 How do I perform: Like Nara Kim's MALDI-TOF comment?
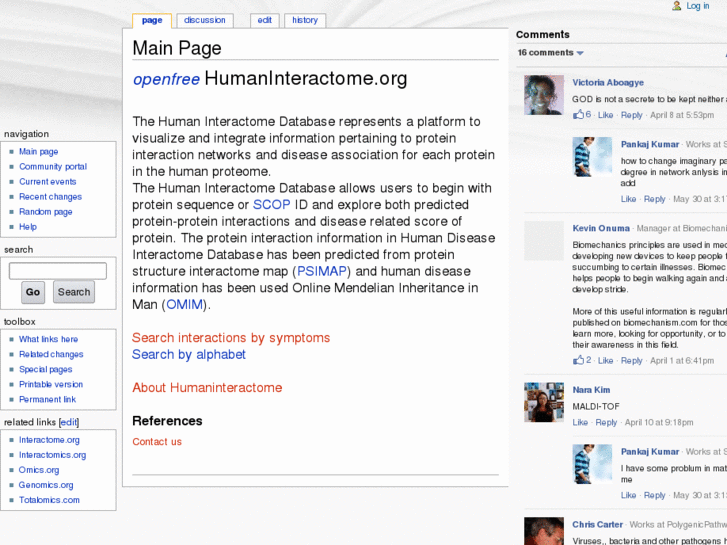click(x=580, y=423)
